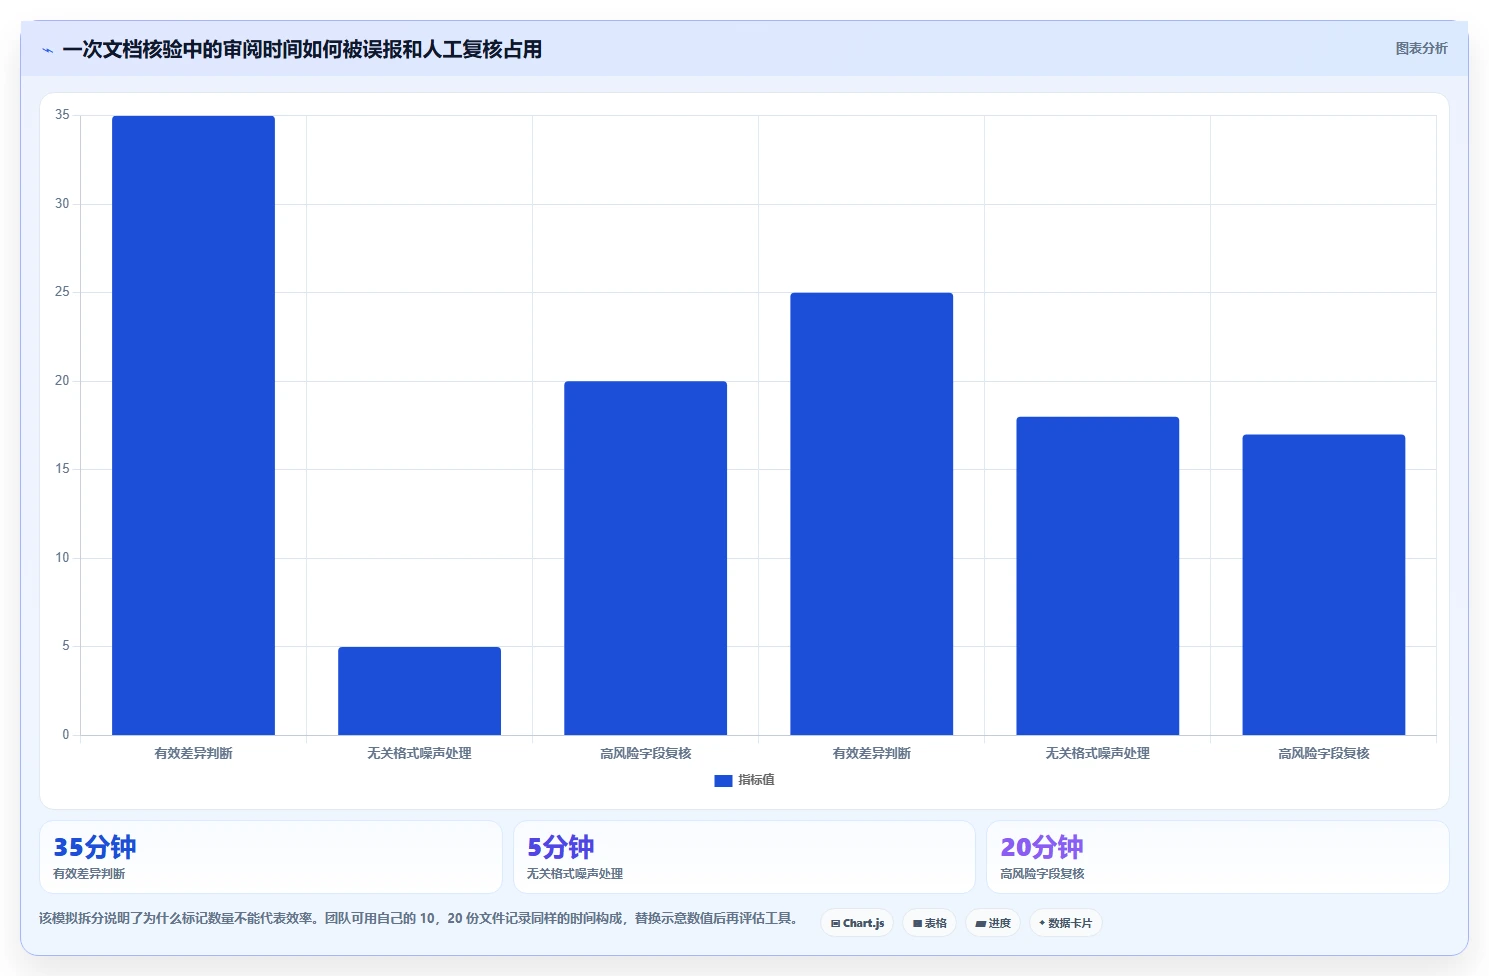The width and height of the screenshot is (1489, 976).
Task: Toggle the 指标值 legend item
Action: click(744, 780)
